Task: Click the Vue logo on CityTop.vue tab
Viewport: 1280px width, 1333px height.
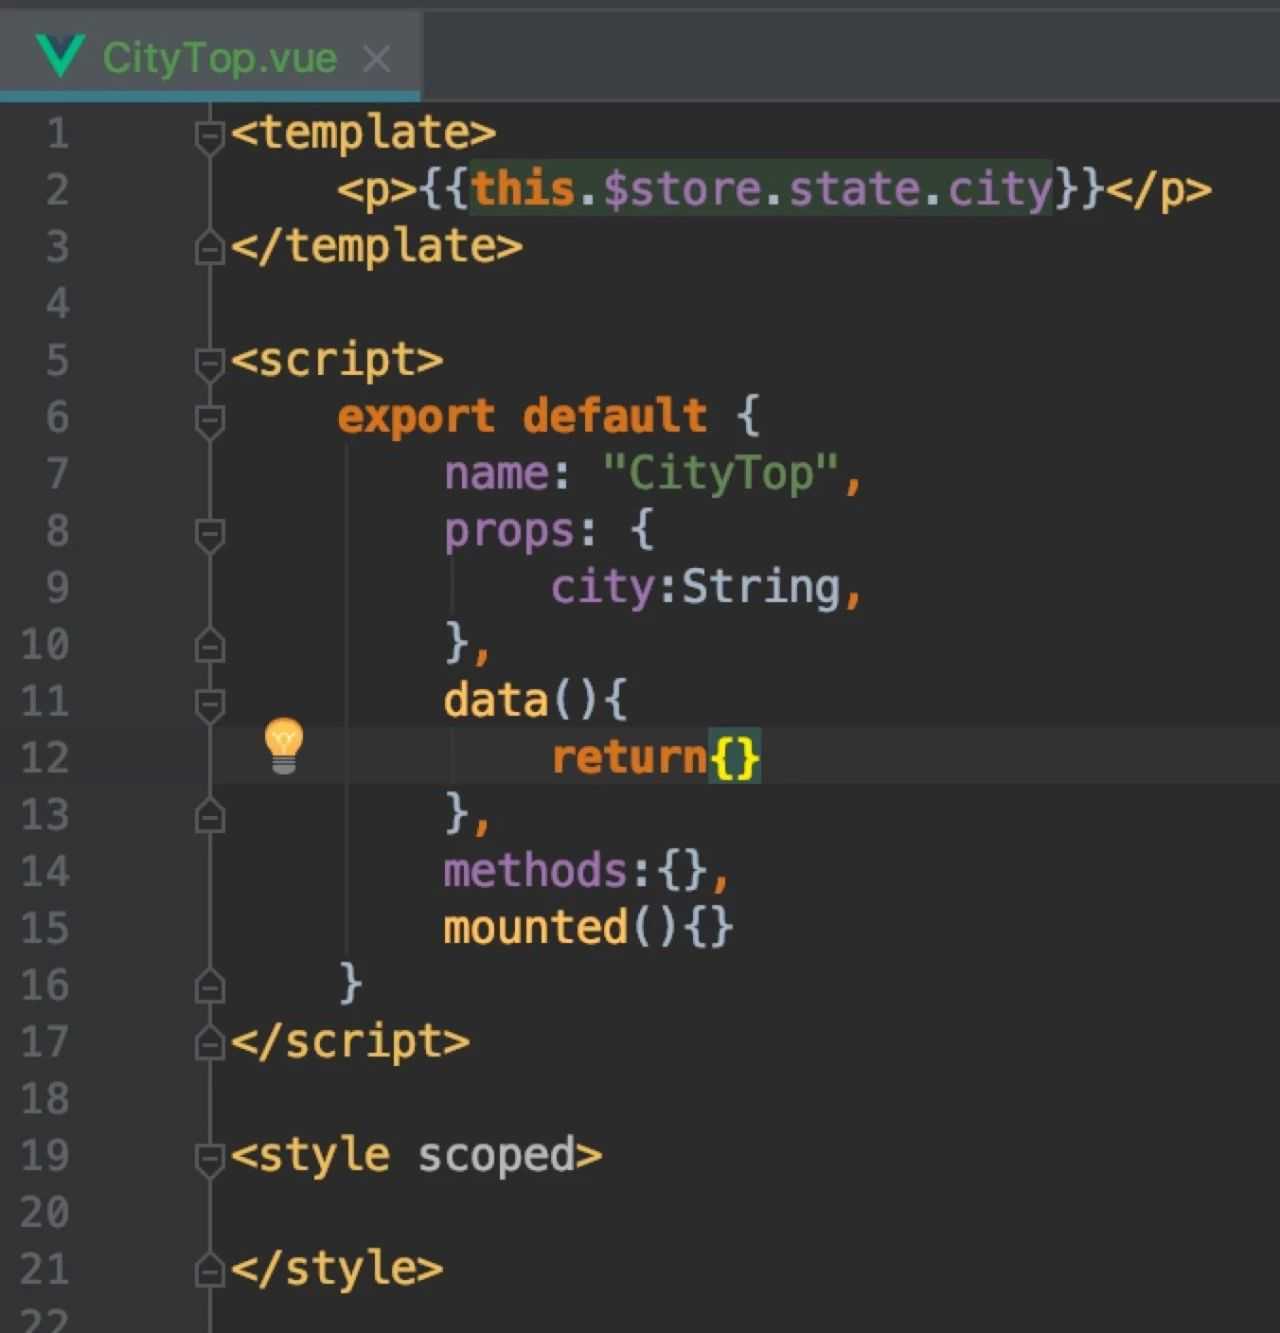Action: (59, 56)
